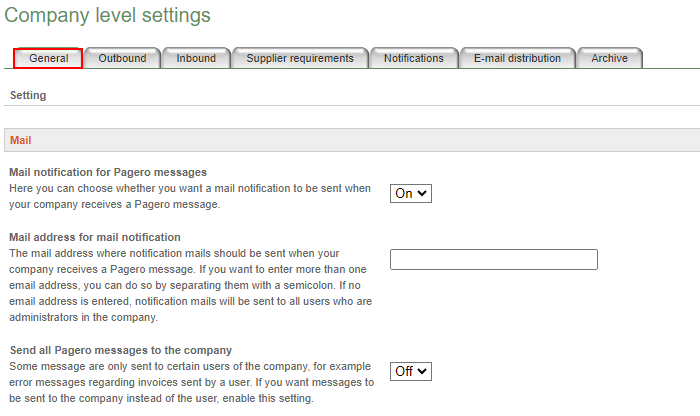The height and width of the screenshot is (416, 700).
Task: Click the green line under the tab bar
Action: 352,69
